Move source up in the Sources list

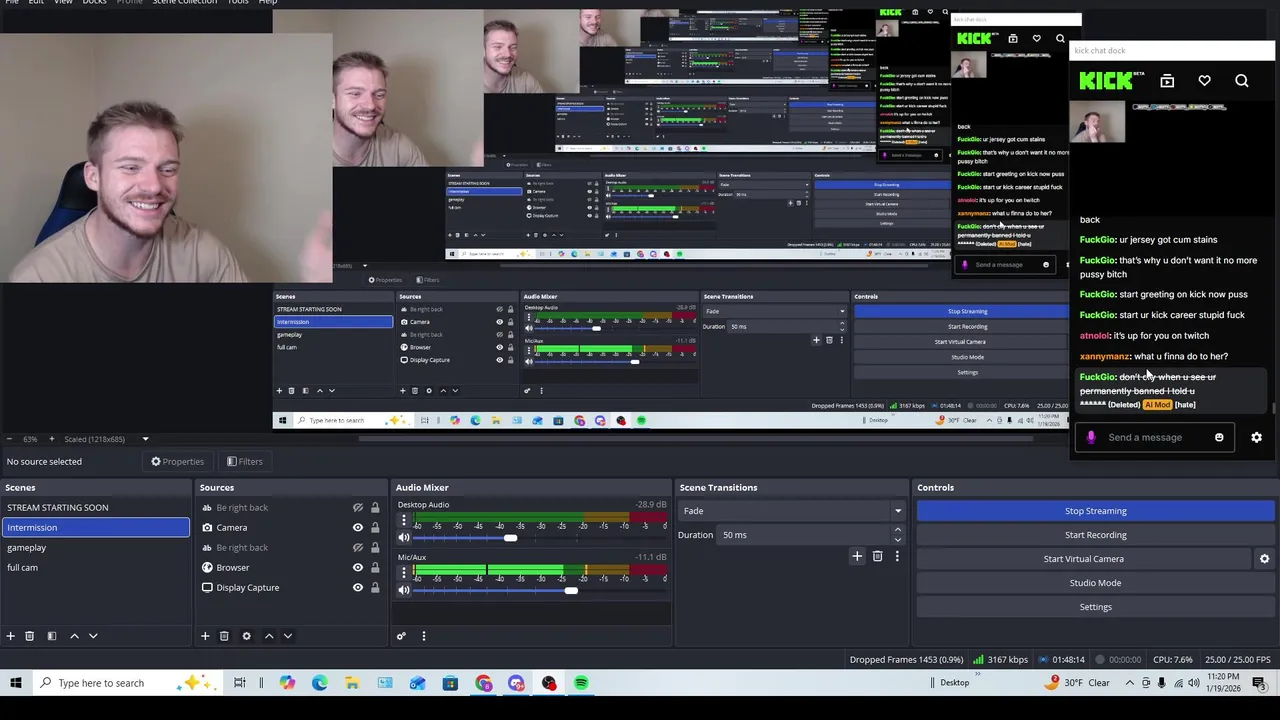(269, 636)
